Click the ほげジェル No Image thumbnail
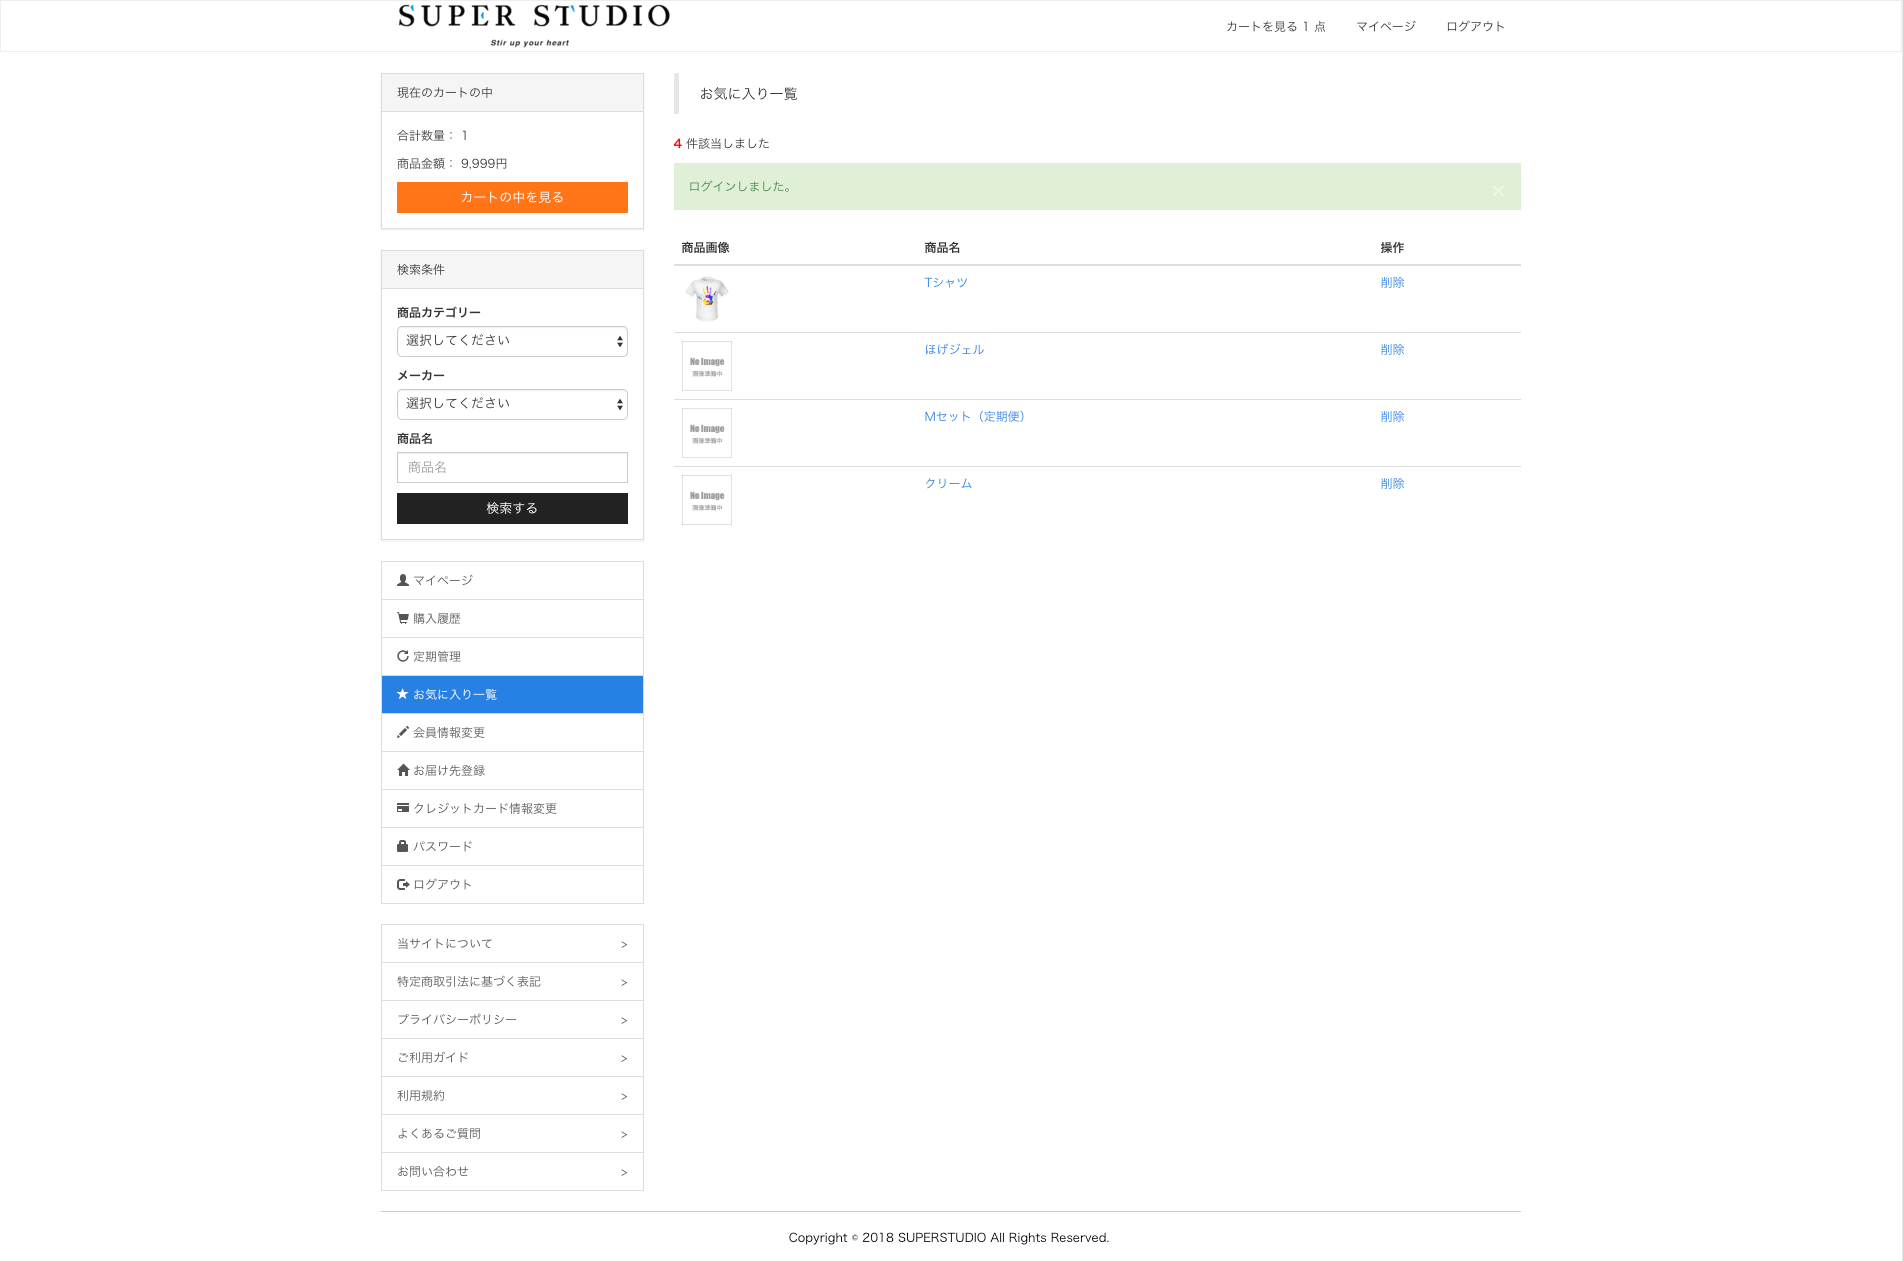Image resolution: width=1903 pixels, height=1261 pixels. click(x=707, y=366)
